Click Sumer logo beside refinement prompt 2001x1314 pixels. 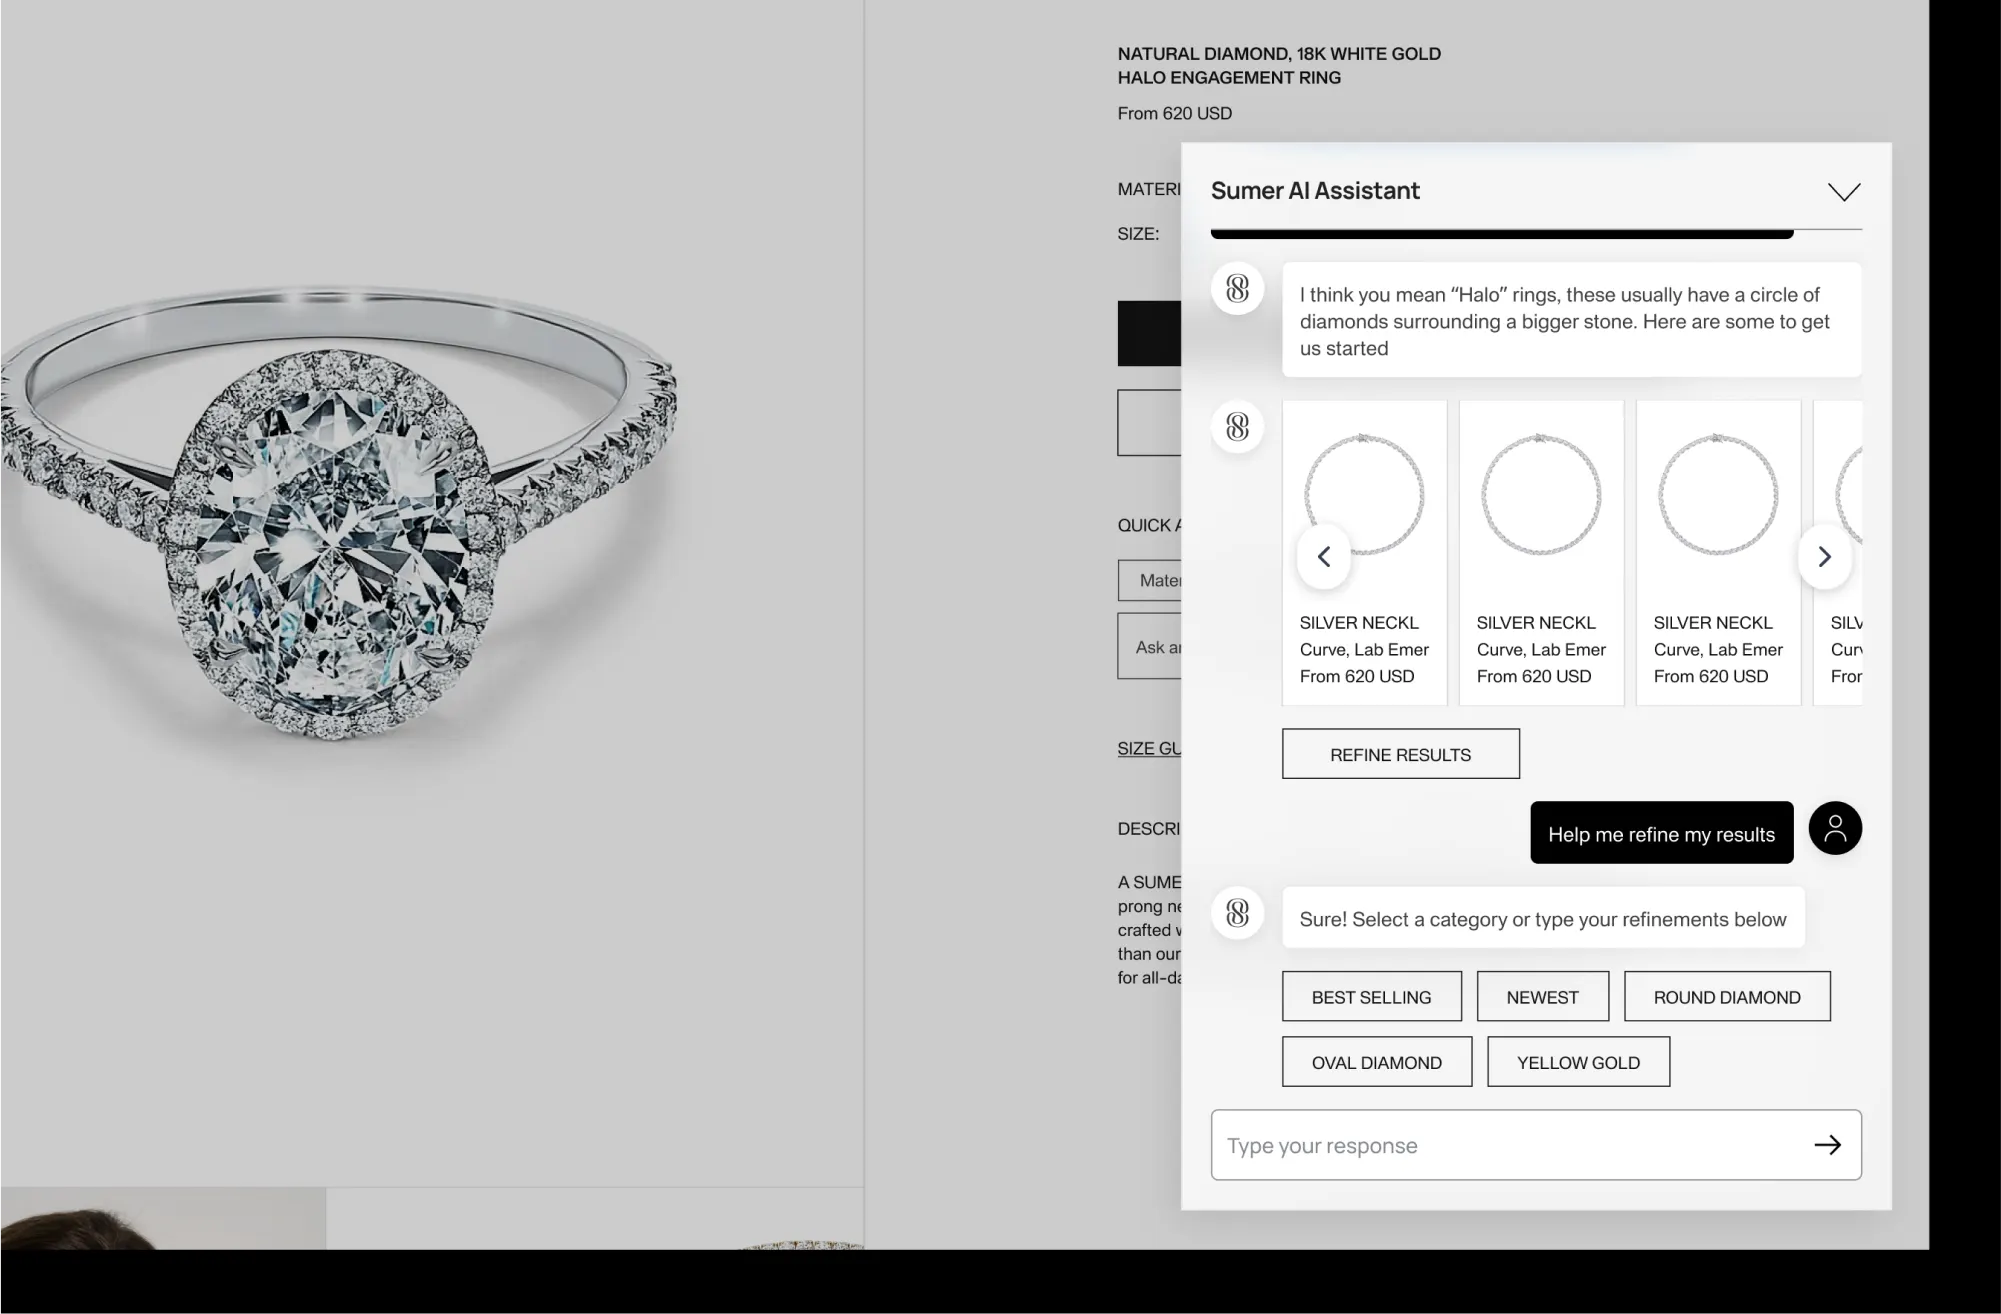tap(1238, 913)
